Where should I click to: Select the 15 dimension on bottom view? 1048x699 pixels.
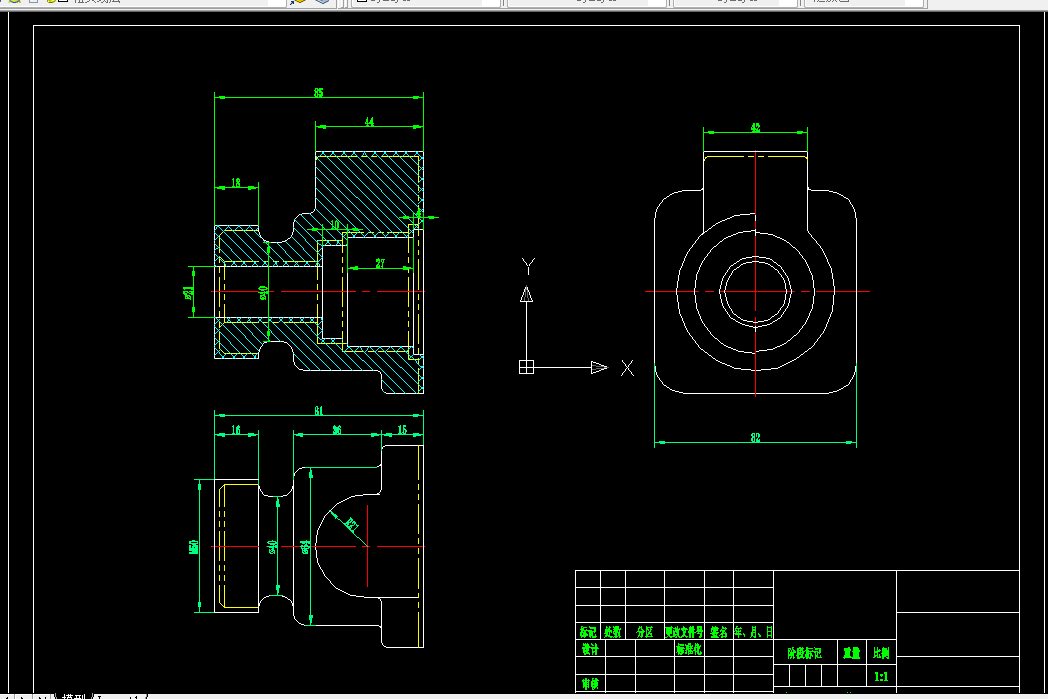[x=402, y=430]
